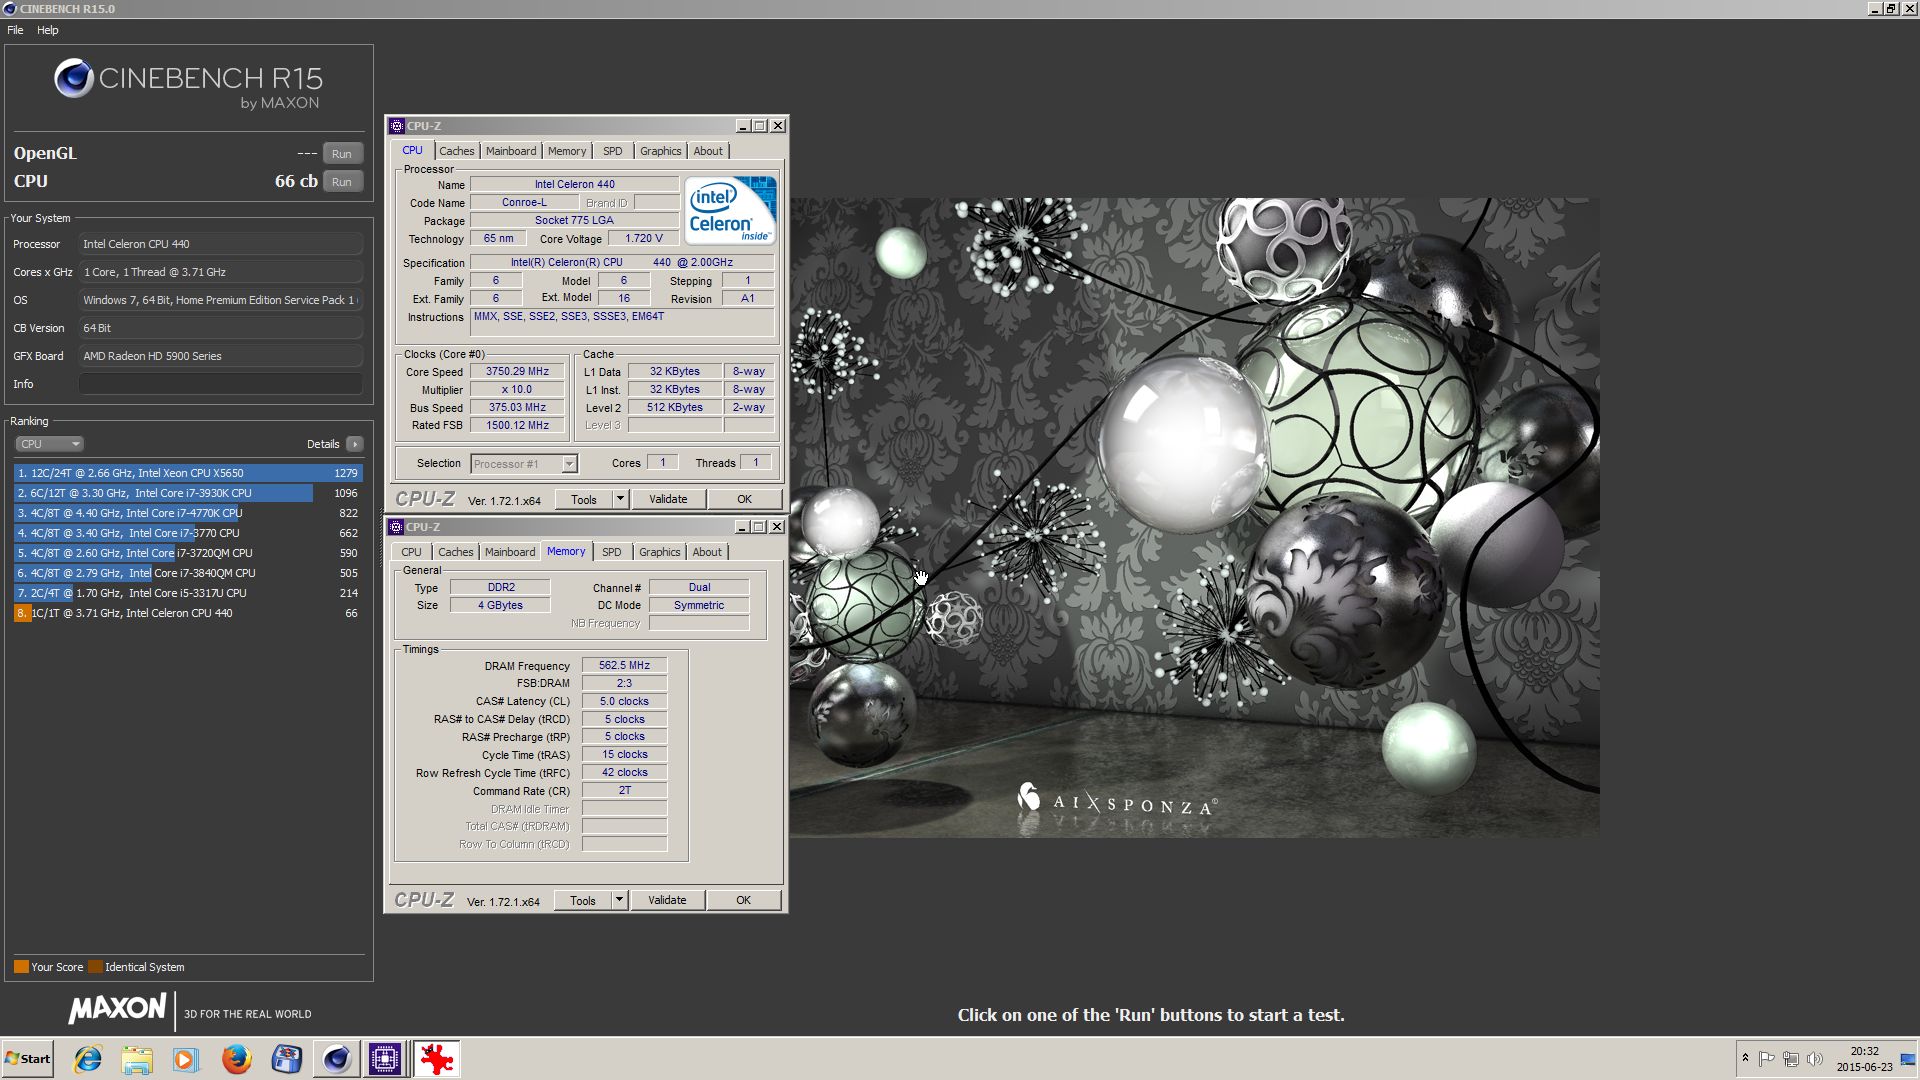The image size is (1920, 1080).
Task: Launch Windows Media Player from taskbar
Action: click(x=186, y=1059)
